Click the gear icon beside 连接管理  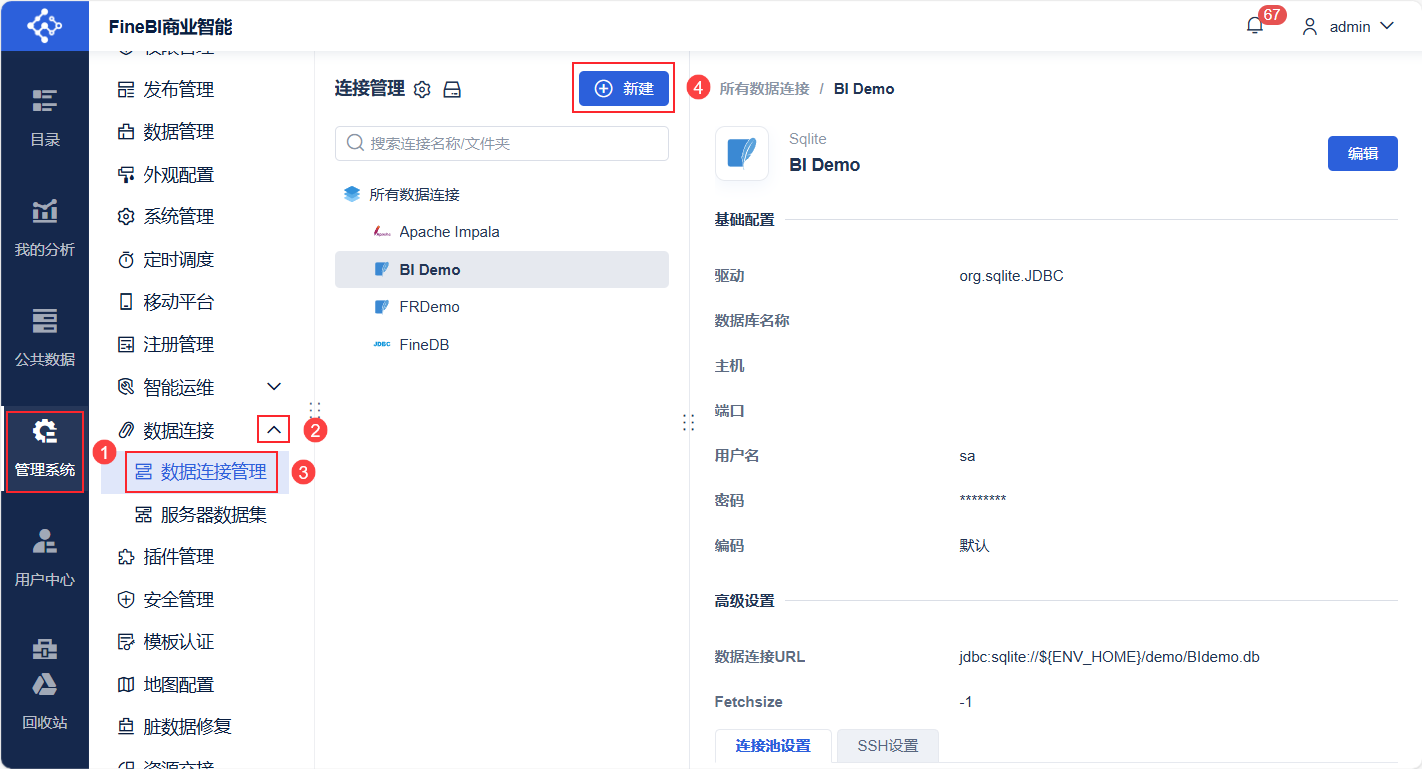point(421,89)
